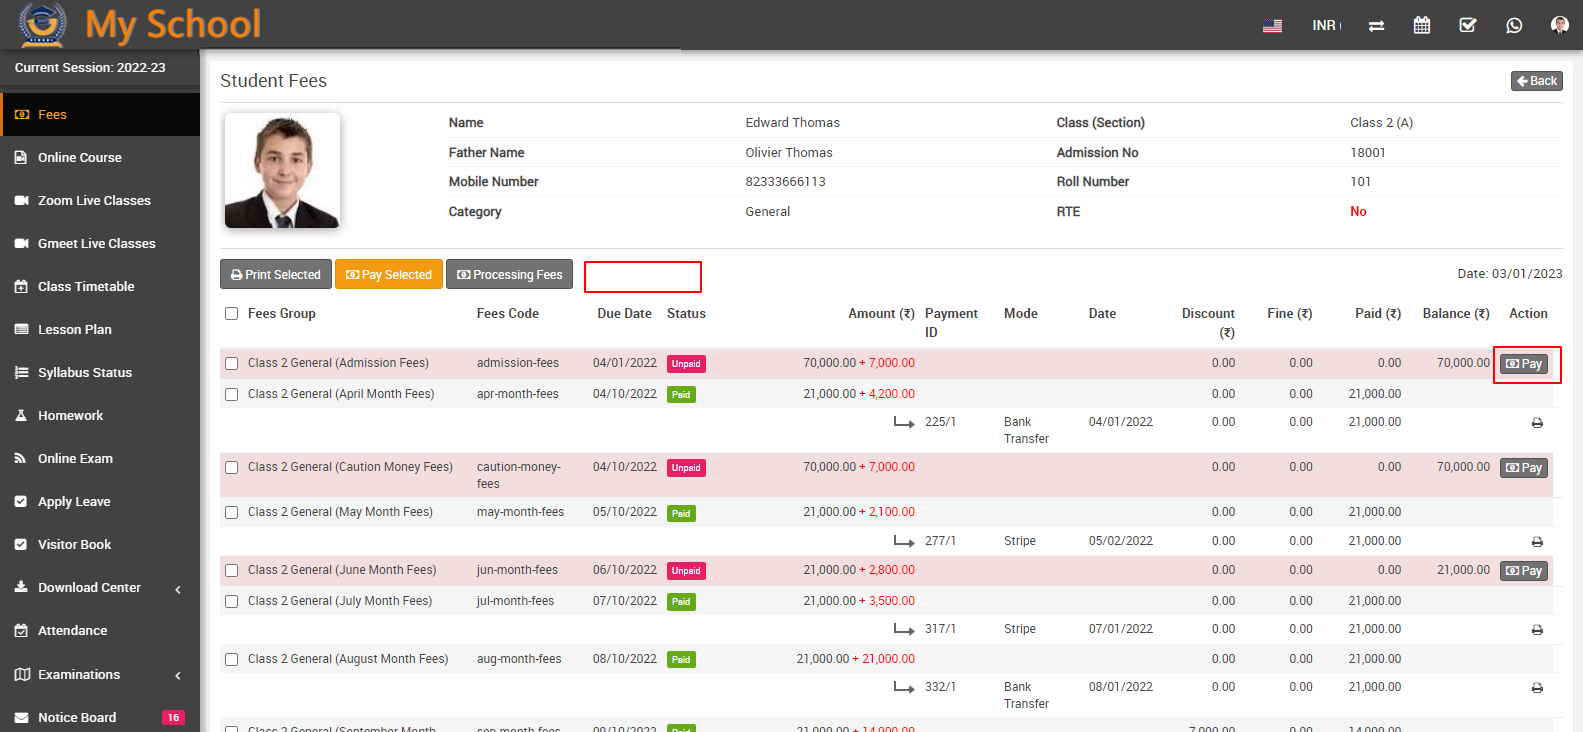
Task: Click the US flag language icon
Action: click(x=1272, y=26)
